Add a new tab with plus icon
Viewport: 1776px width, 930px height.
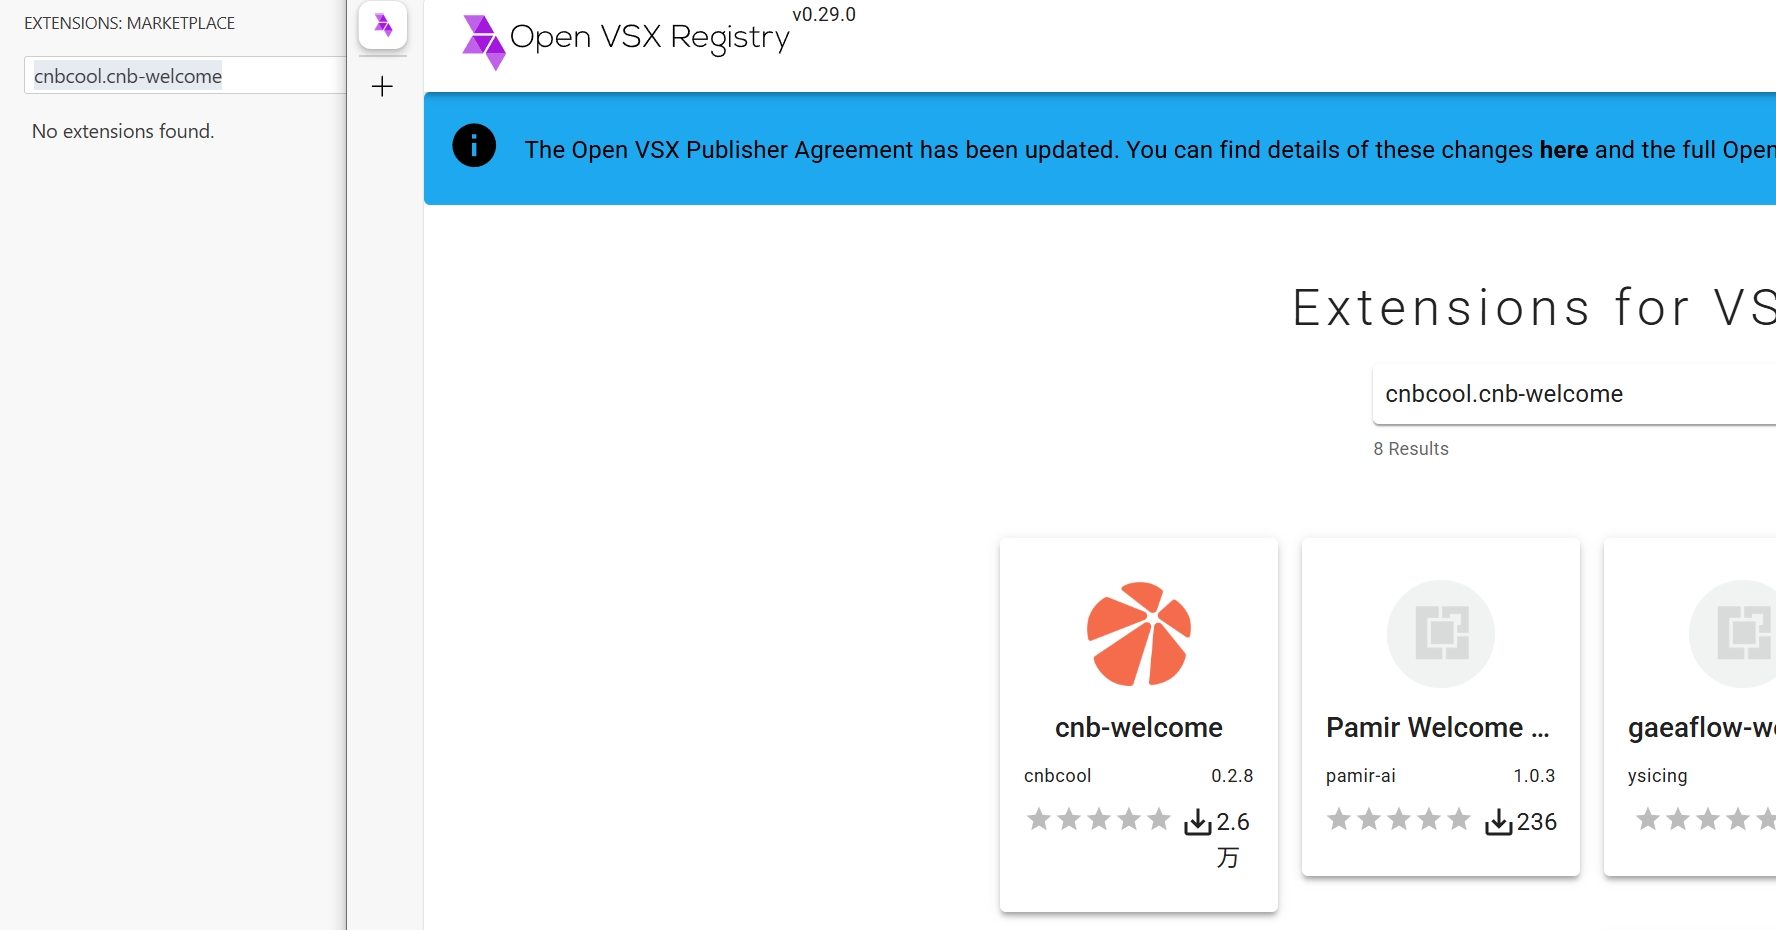tap(382, 86)
